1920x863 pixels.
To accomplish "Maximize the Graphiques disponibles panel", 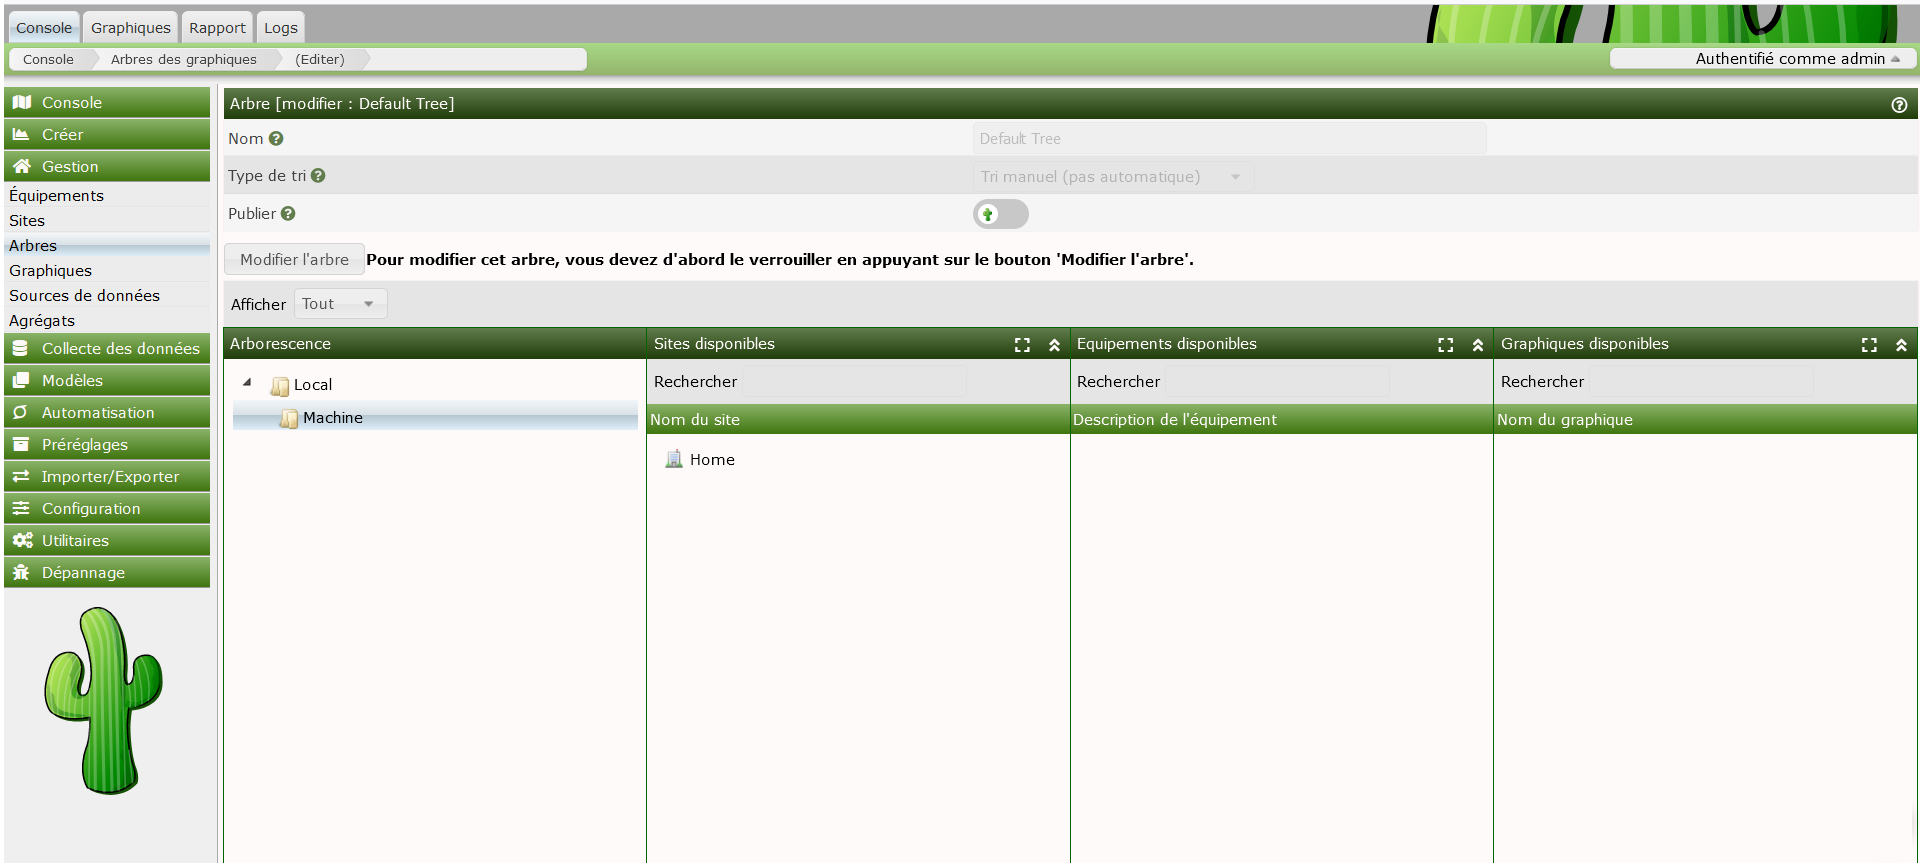I will click(1868, 345).
